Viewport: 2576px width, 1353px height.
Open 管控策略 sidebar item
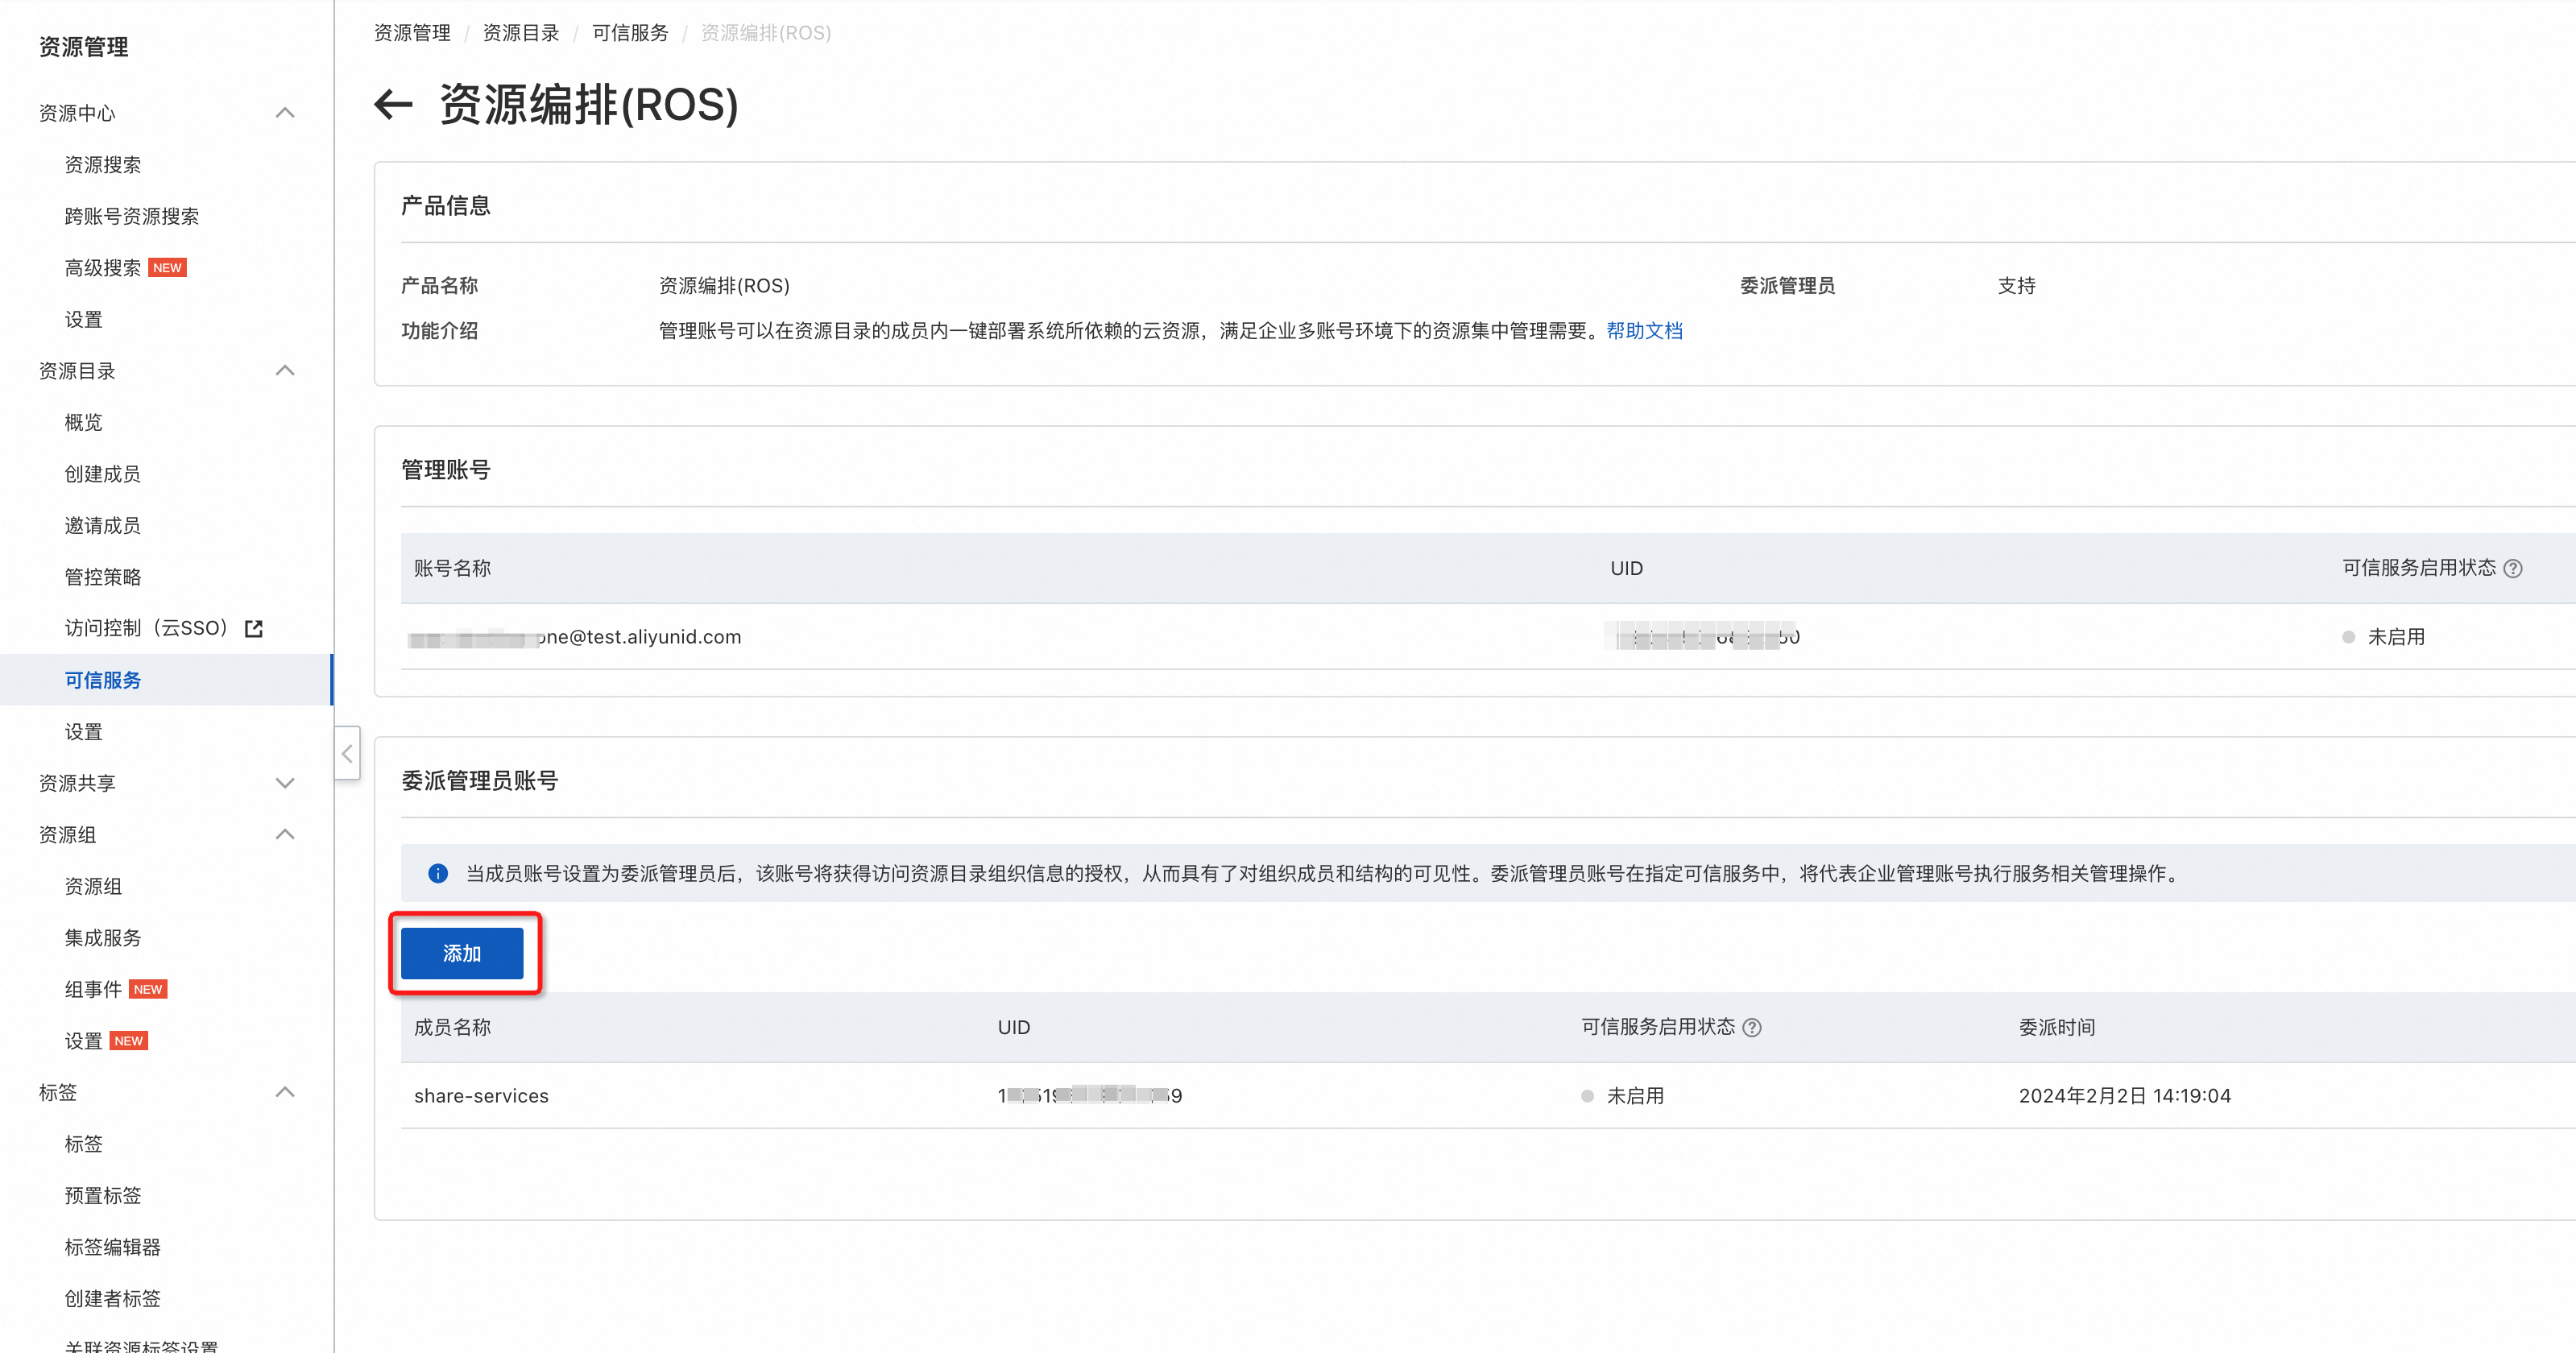(x=103, y=577)
